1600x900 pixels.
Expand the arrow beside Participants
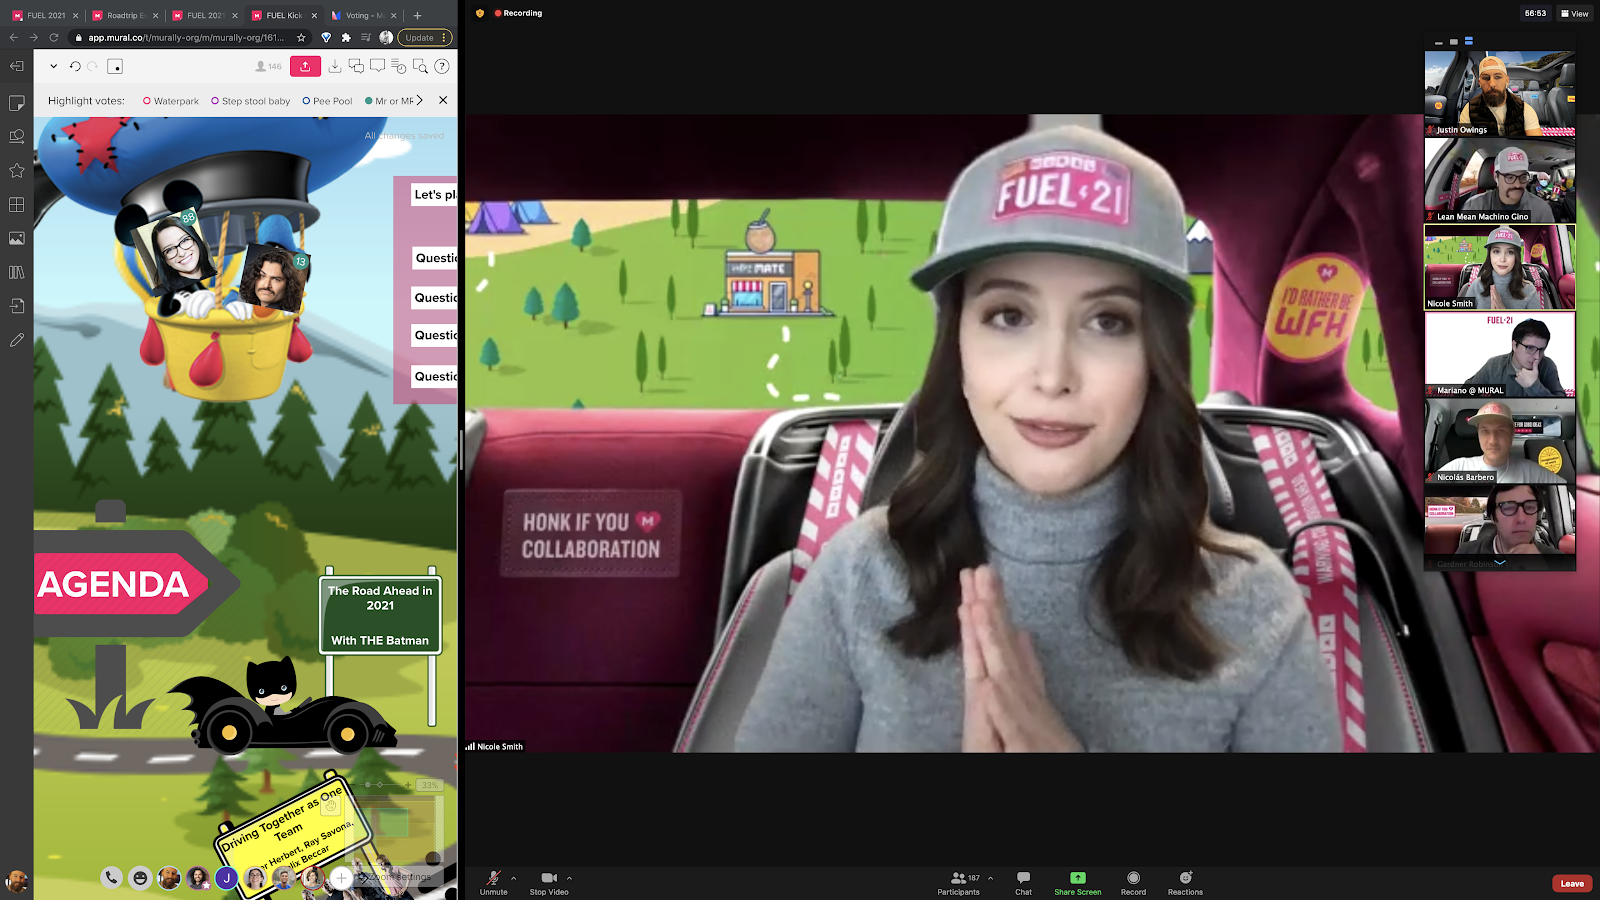[x=991, y=878]
